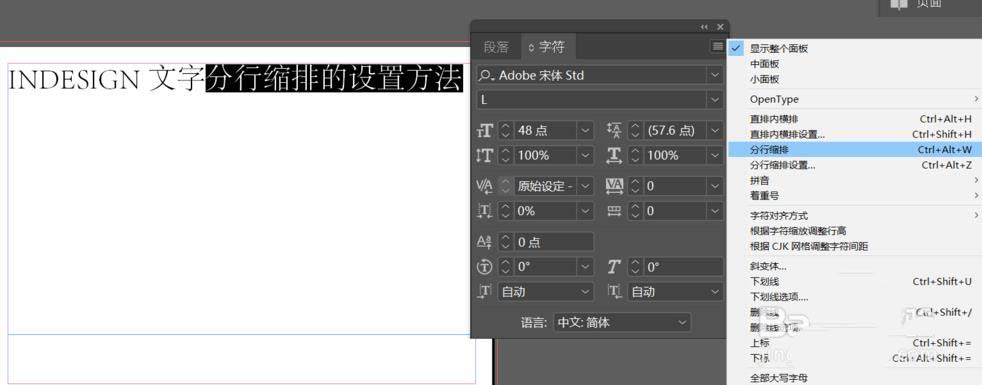
Task: Open the font size 48 点 dropdown
Action: coord(585,130)
